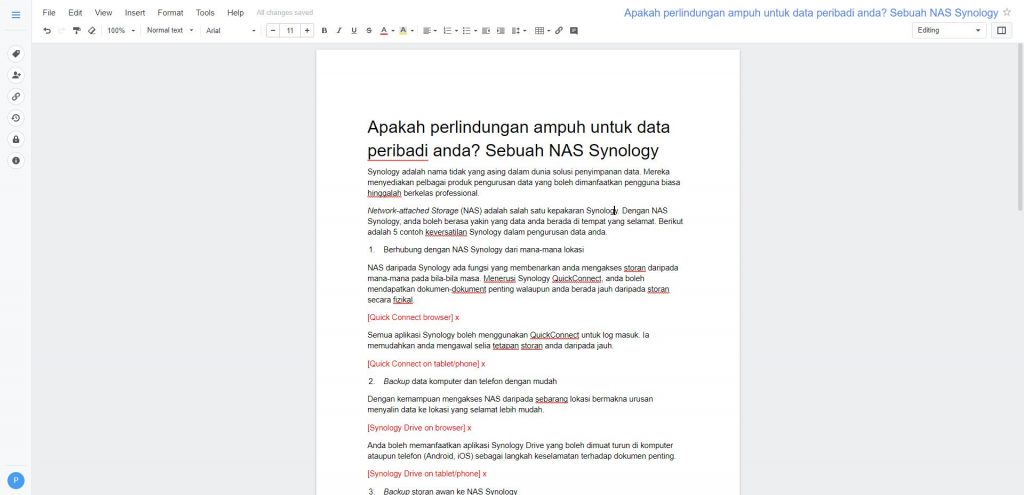Click the '[Quick Connect on tablet/phone] x' placeholder
Screen dimensions: 1024x495
(x=426, y=364)
